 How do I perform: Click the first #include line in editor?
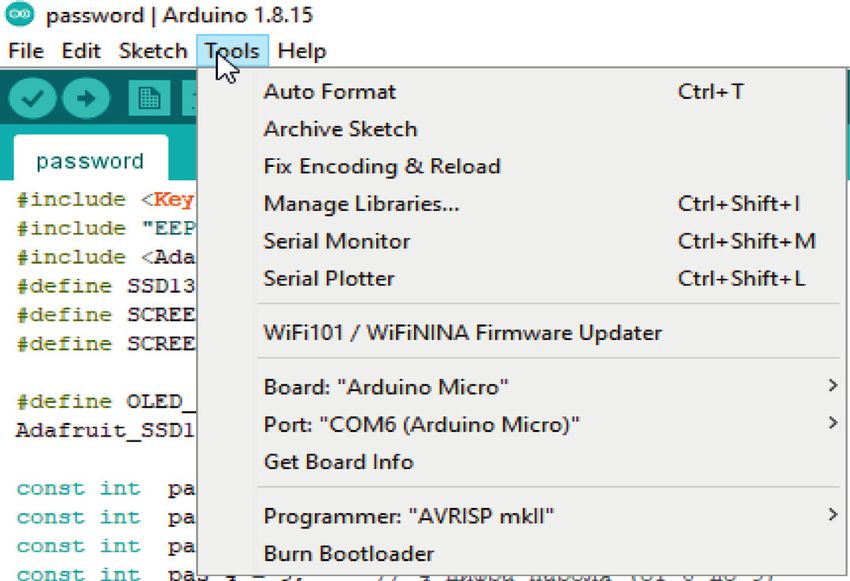coord(105,199)
